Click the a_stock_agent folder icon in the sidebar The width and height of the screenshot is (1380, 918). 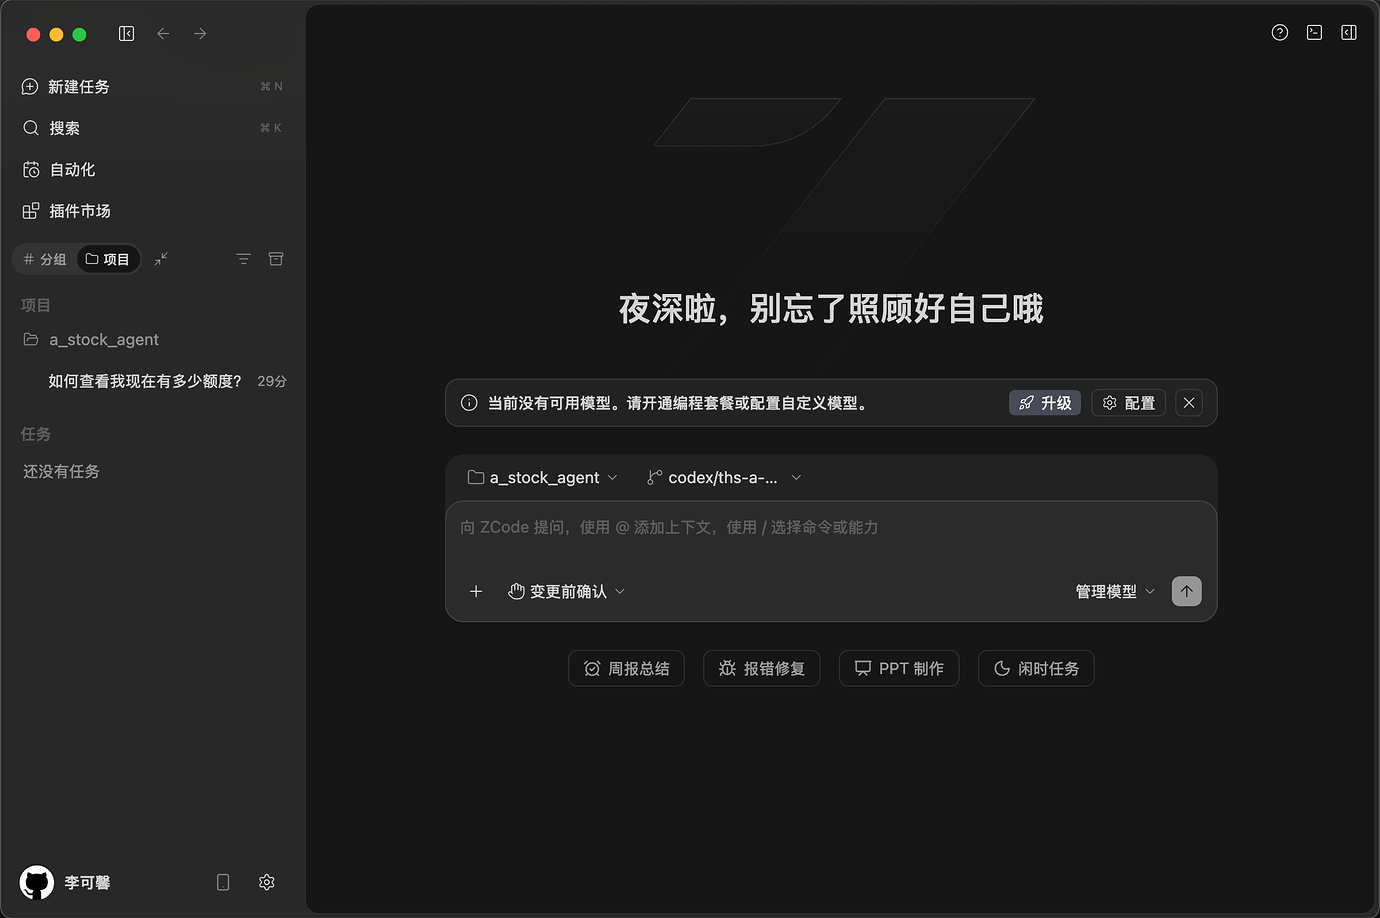(31, 340)
